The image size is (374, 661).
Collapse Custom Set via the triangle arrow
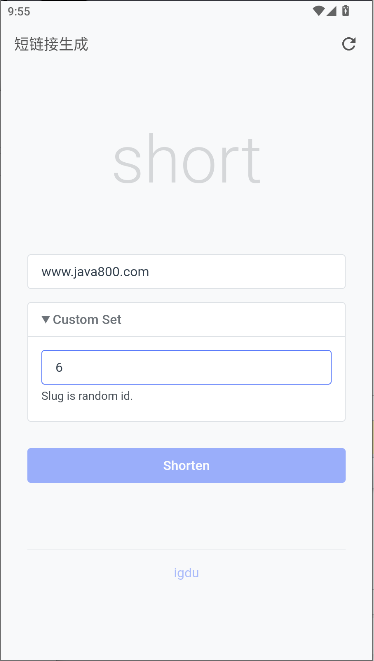coord(46,320)
